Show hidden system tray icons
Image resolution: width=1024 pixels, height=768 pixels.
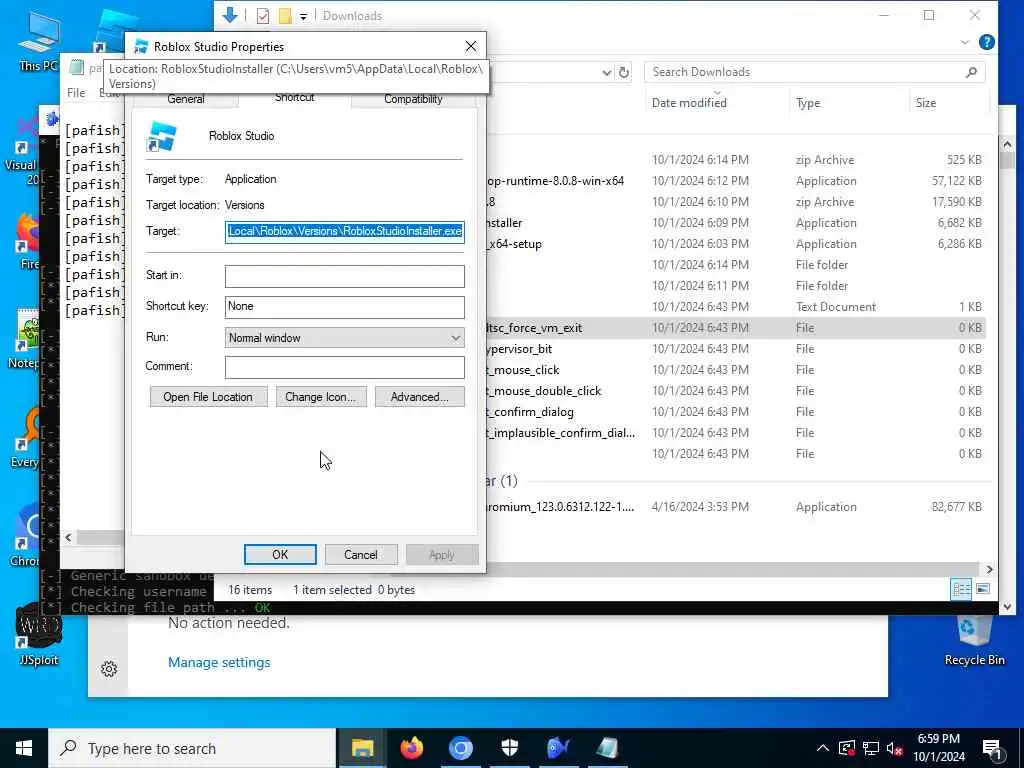pos(823,748)
